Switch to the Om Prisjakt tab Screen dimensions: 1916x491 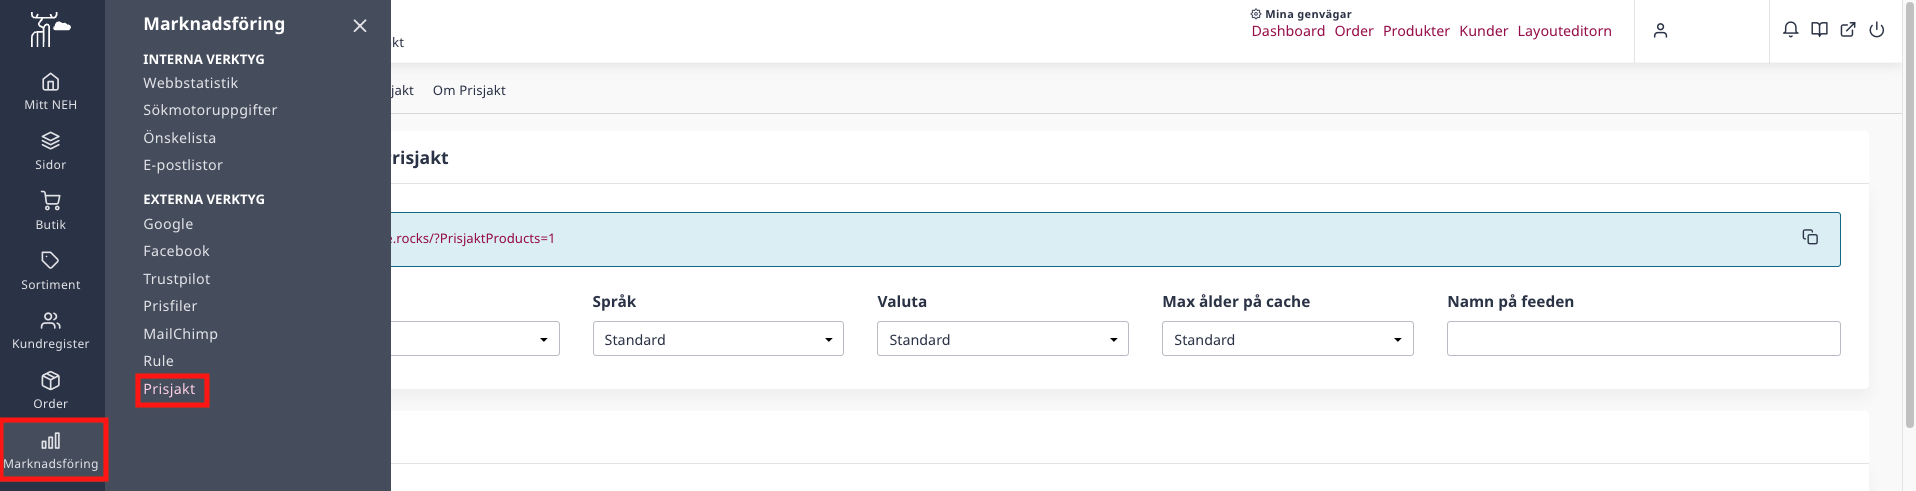pyautogui.click(x=469, y=90)
